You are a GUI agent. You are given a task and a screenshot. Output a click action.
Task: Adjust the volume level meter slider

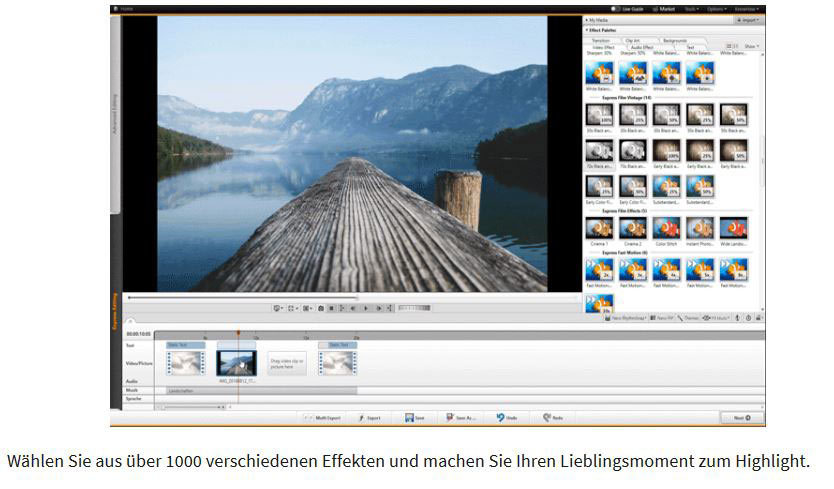[x=414, y=308]
